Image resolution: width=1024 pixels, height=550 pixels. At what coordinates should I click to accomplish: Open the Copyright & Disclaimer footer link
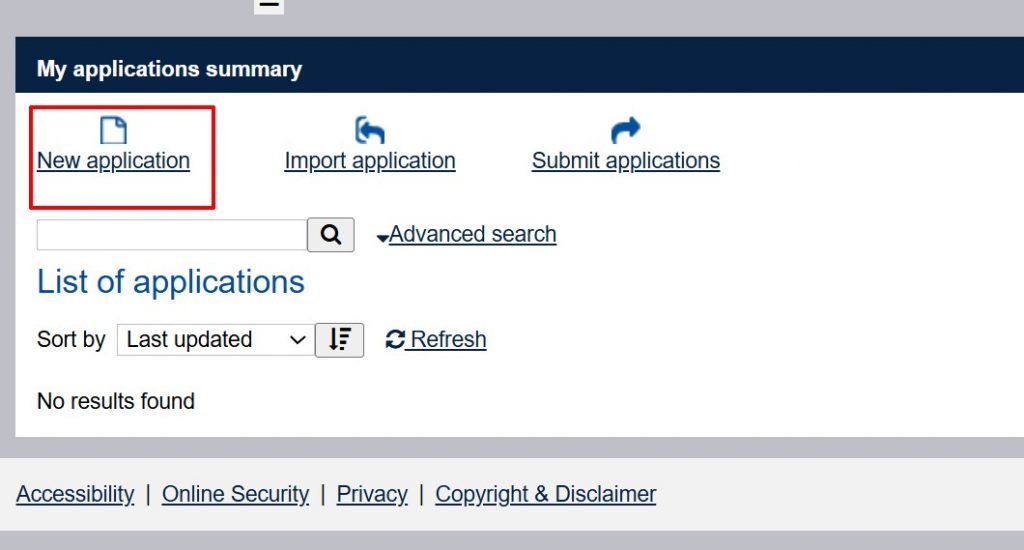tap(546, 494)
